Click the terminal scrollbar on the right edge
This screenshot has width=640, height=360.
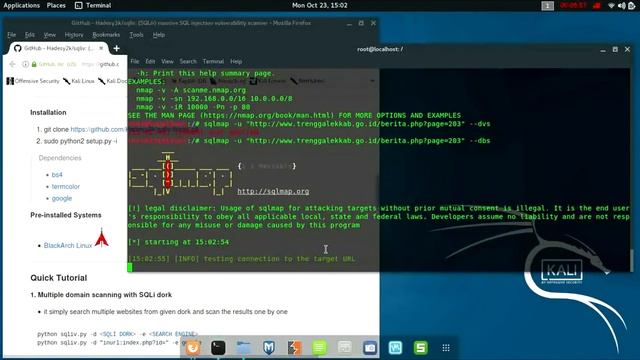pyautogui.click(x=632, y=259)
